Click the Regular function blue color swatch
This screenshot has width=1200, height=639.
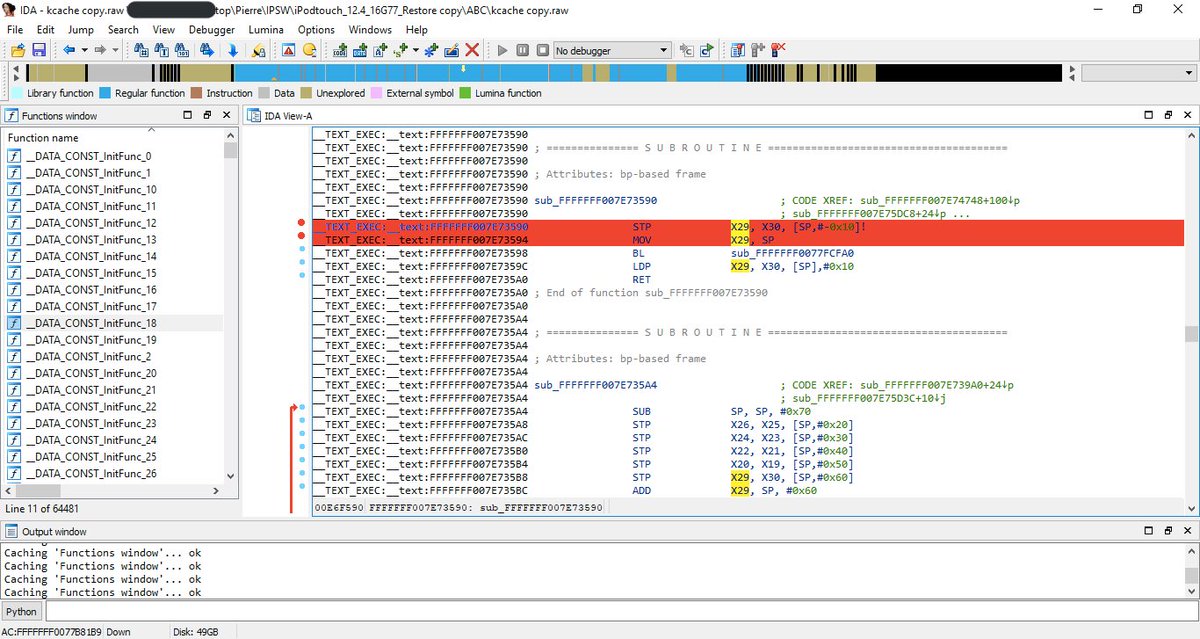(105, 94)
